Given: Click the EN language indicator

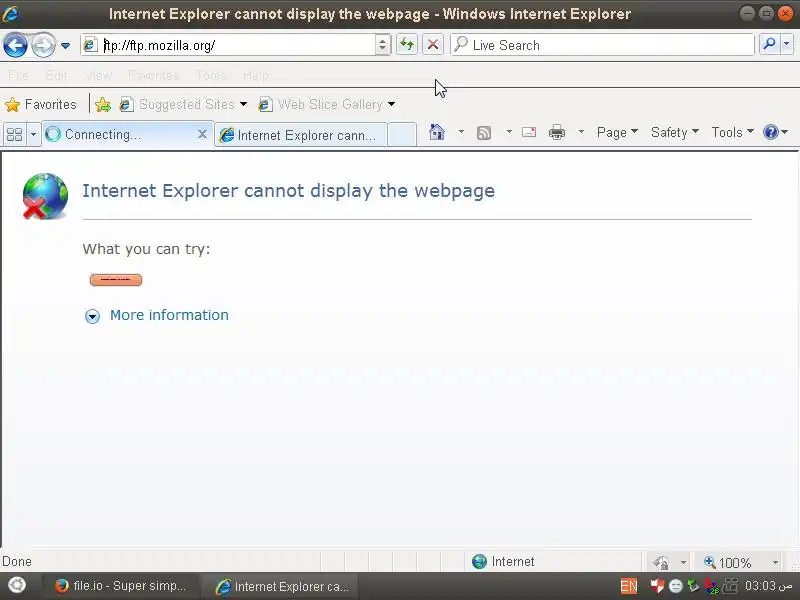Looking at the screenshot, I should pyautogui.click(x=629, y=586).
